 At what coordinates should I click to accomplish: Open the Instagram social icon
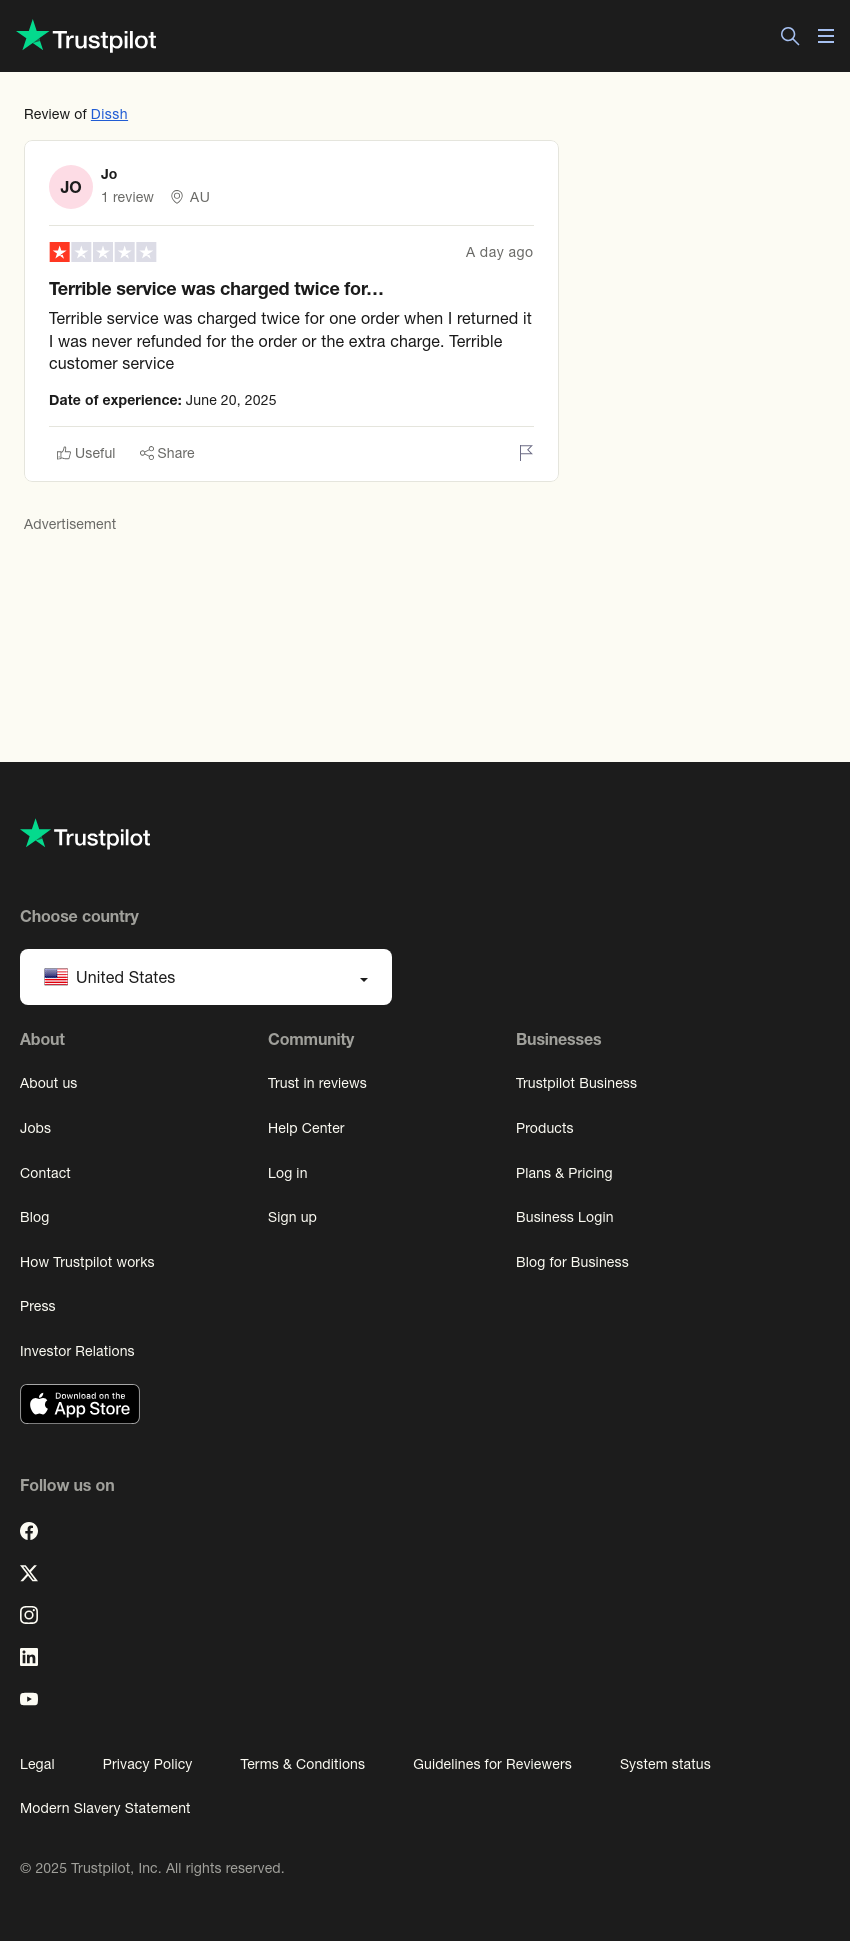(x=29, y=1615)
